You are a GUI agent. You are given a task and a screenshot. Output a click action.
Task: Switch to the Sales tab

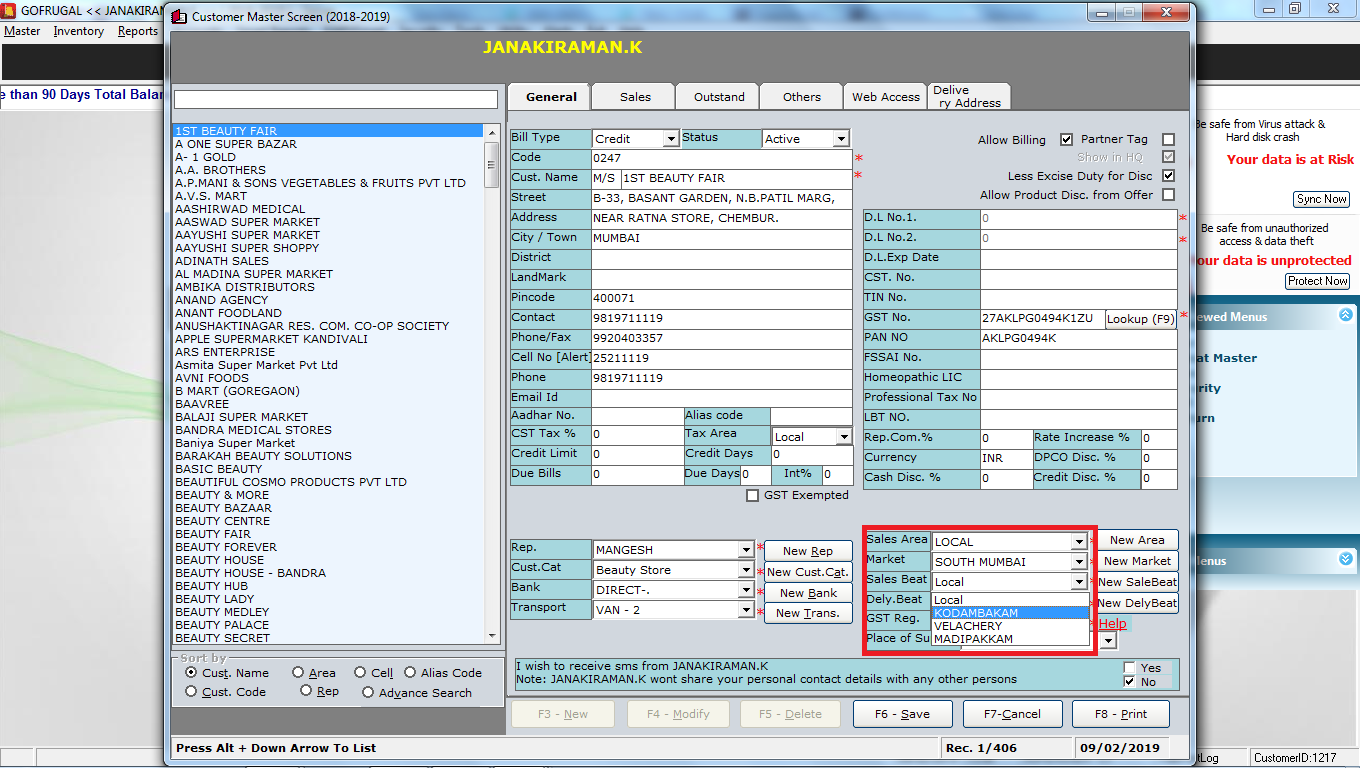click(635, 97)
